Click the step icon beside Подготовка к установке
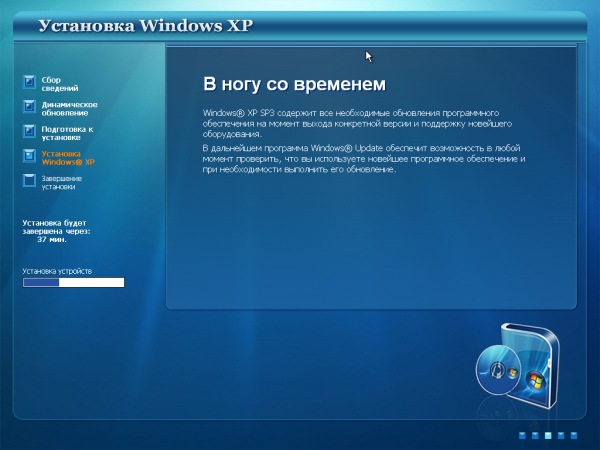 click(x=28, y=132)
